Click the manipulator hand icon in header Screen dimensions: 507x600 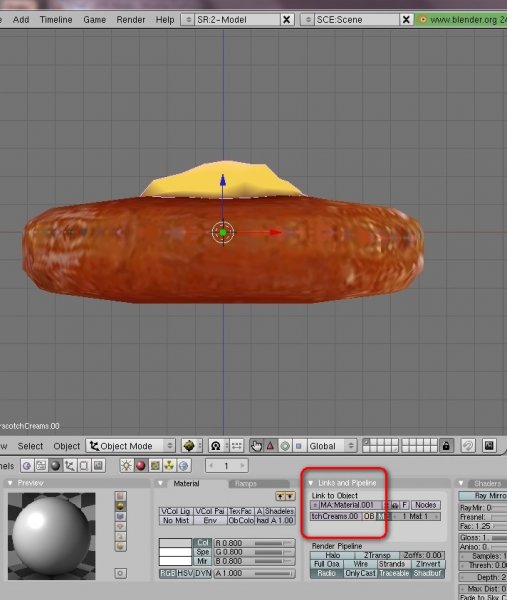pos(256,446)
